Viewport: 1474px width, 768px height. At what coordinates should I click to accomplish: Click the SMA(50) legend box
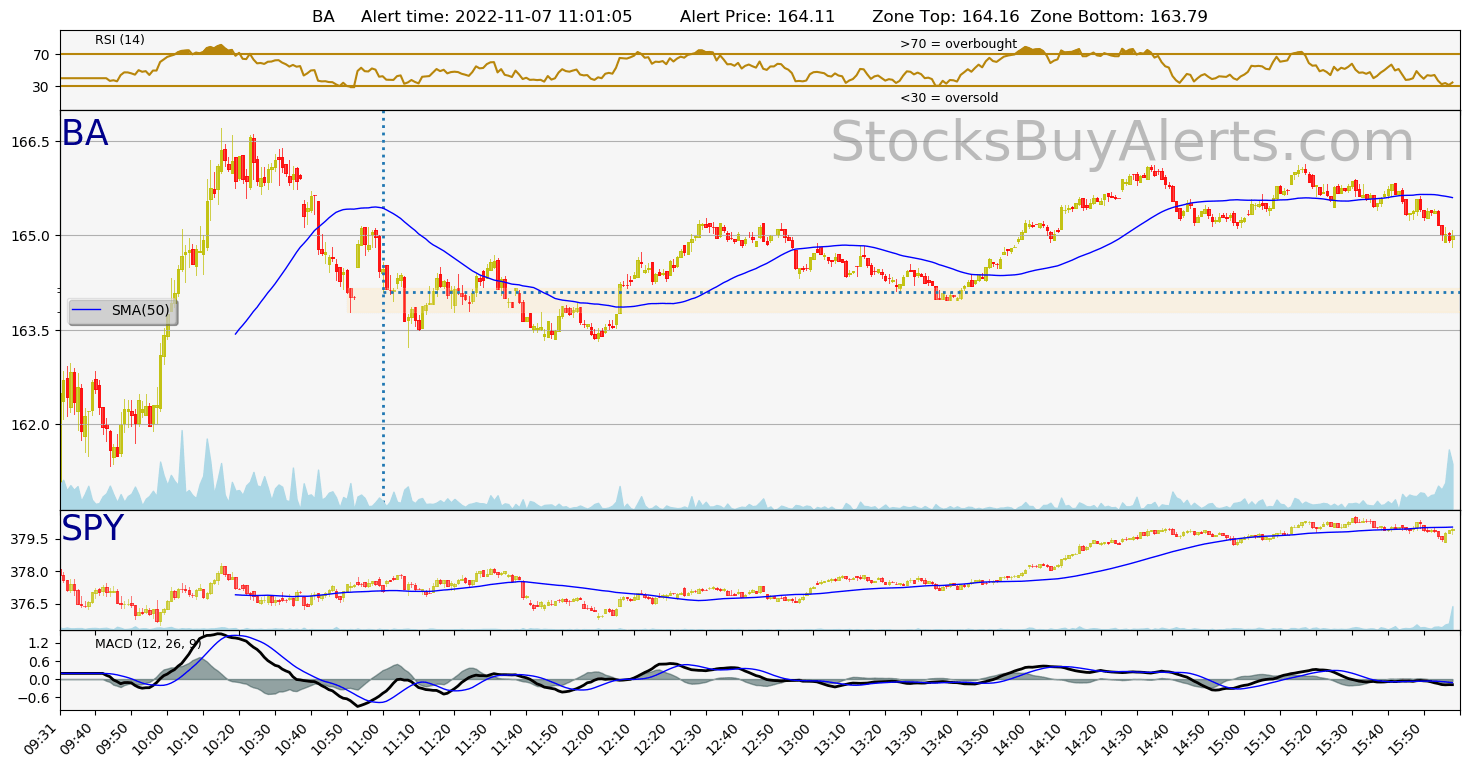pos(122,311)
